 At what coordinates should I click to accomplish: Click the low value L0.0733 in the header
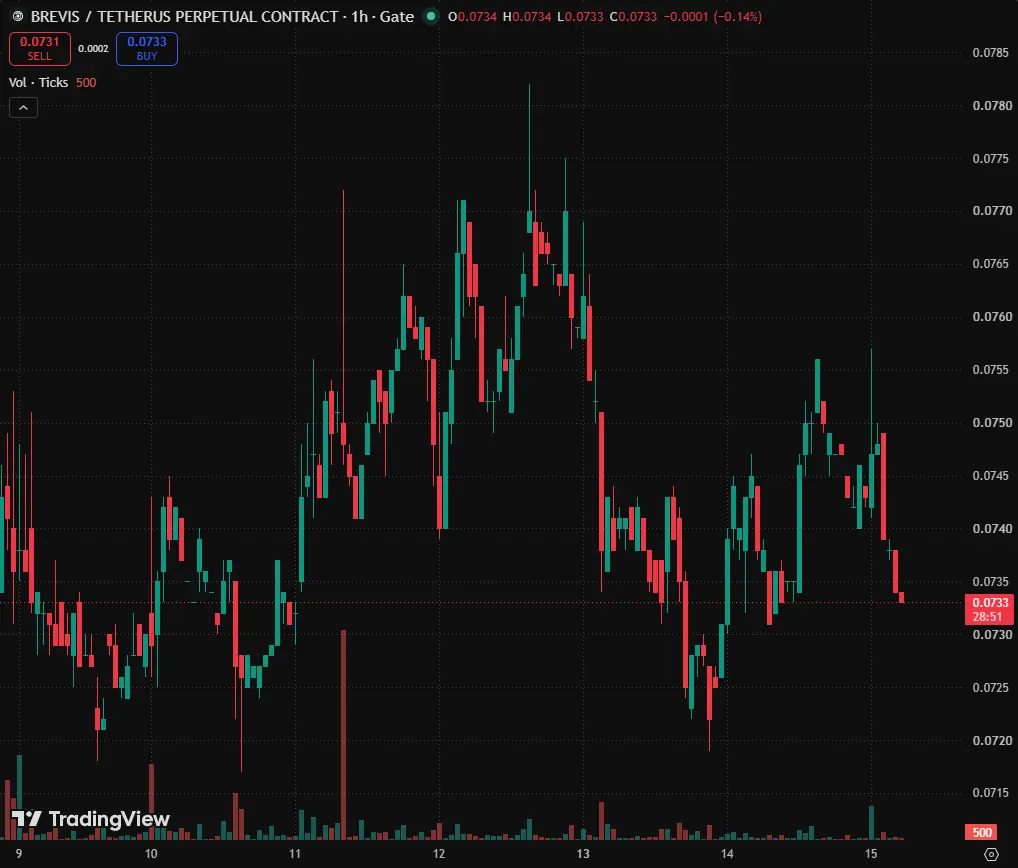580,16
